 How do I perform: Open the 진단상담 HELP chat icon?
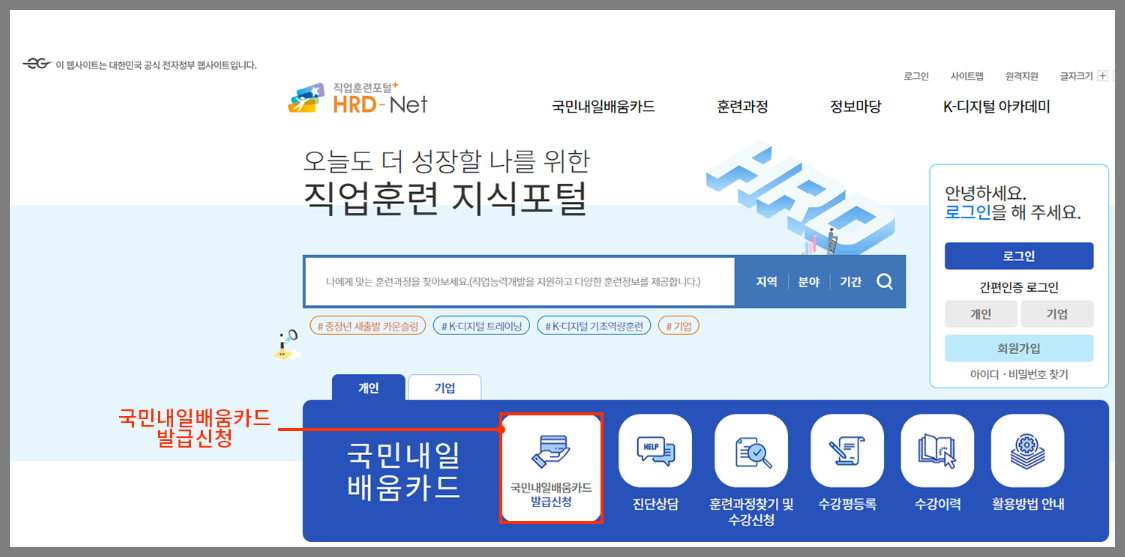click(655, 451)
